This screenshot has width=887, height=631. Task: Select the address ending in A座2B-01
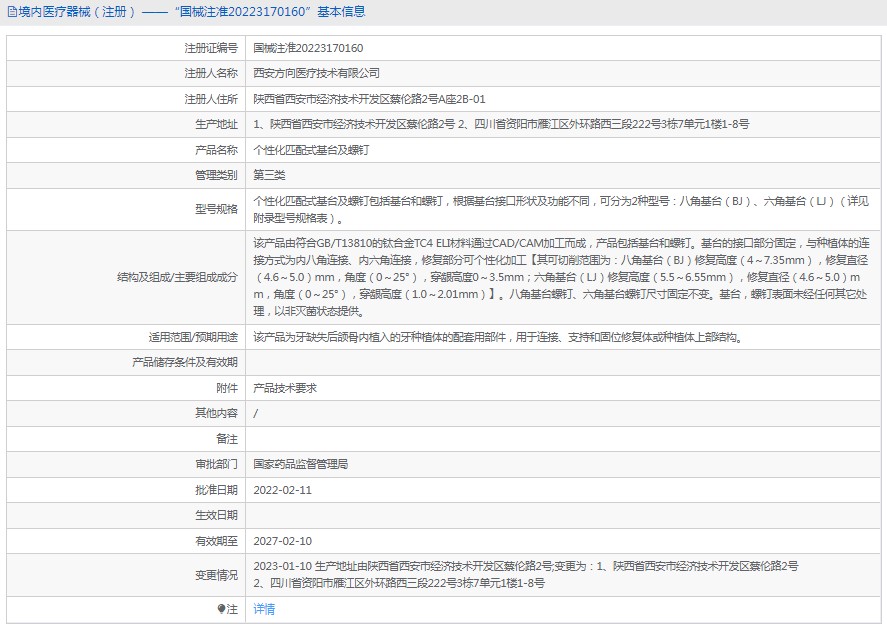click(369, 99)
